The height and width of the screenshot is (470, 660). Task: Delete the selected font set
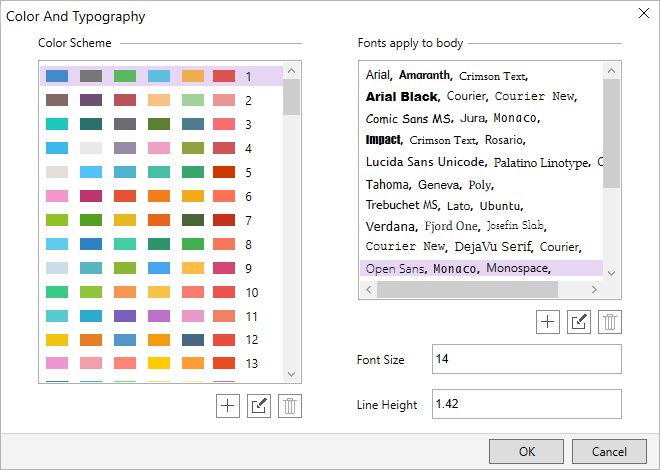[x=610, y=321]
